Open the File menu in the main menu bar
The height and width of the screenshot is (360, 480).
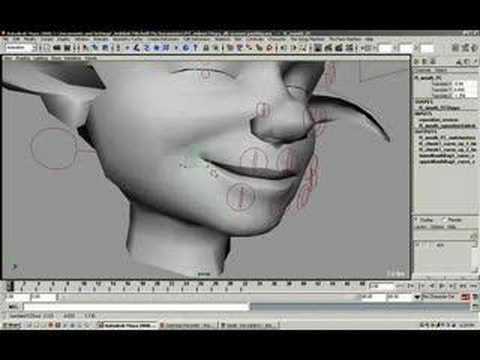[6, 39]
